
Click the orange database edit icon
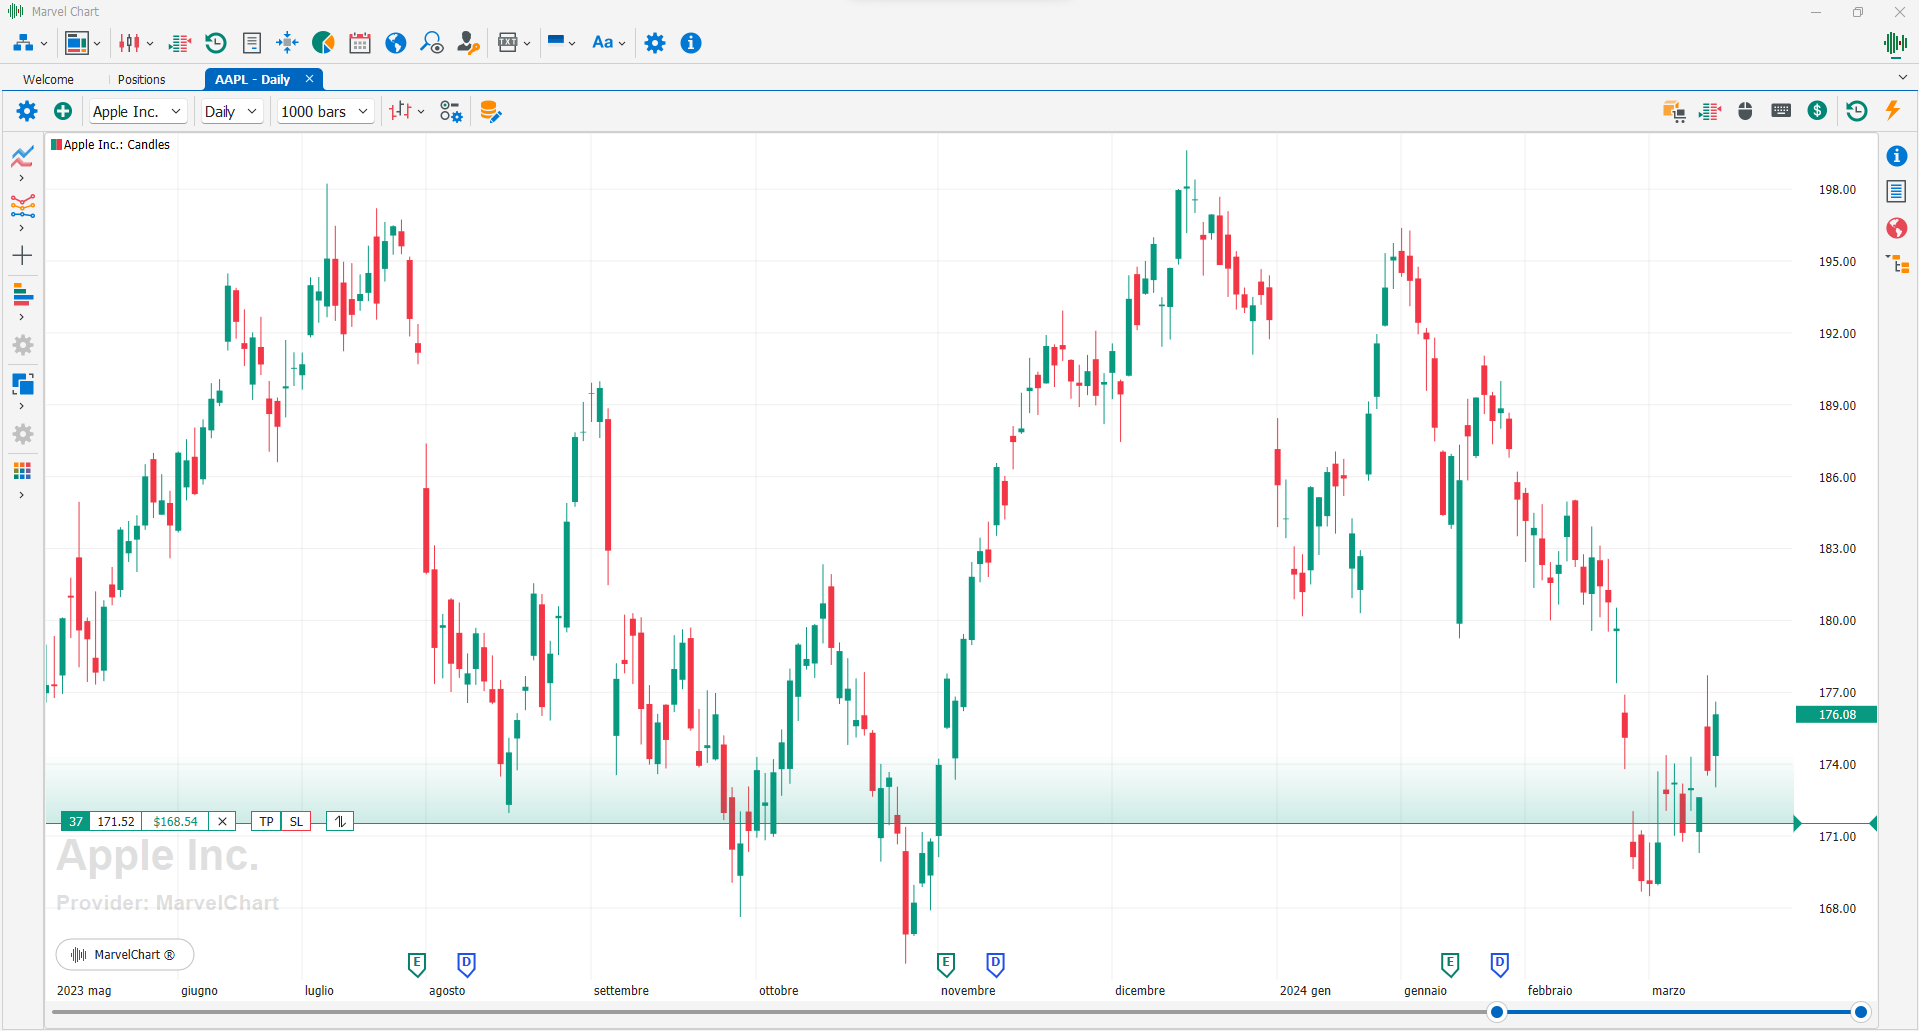pyautogui.click(x=490, y=111)
